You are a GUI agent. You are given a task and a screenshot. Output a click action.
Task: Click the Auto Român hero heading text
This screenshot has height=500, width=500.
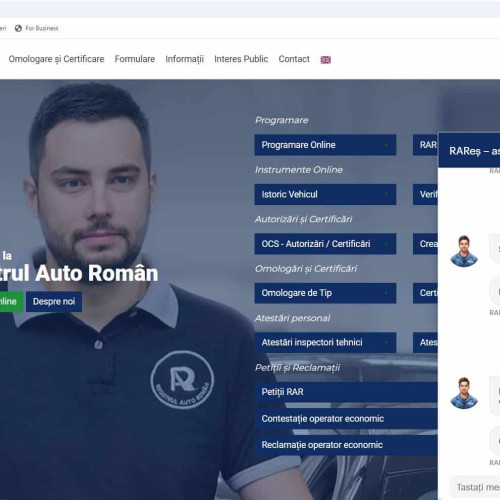coord(79,274)
